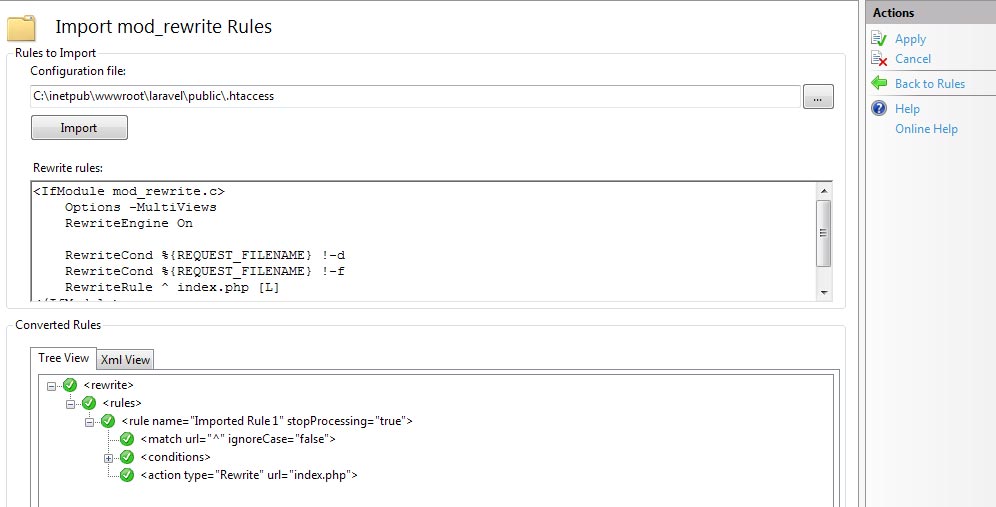Select the action type Rewrite tree item
Image resolution: width=996 pixels, height=507 pixels.
point(249,475)
